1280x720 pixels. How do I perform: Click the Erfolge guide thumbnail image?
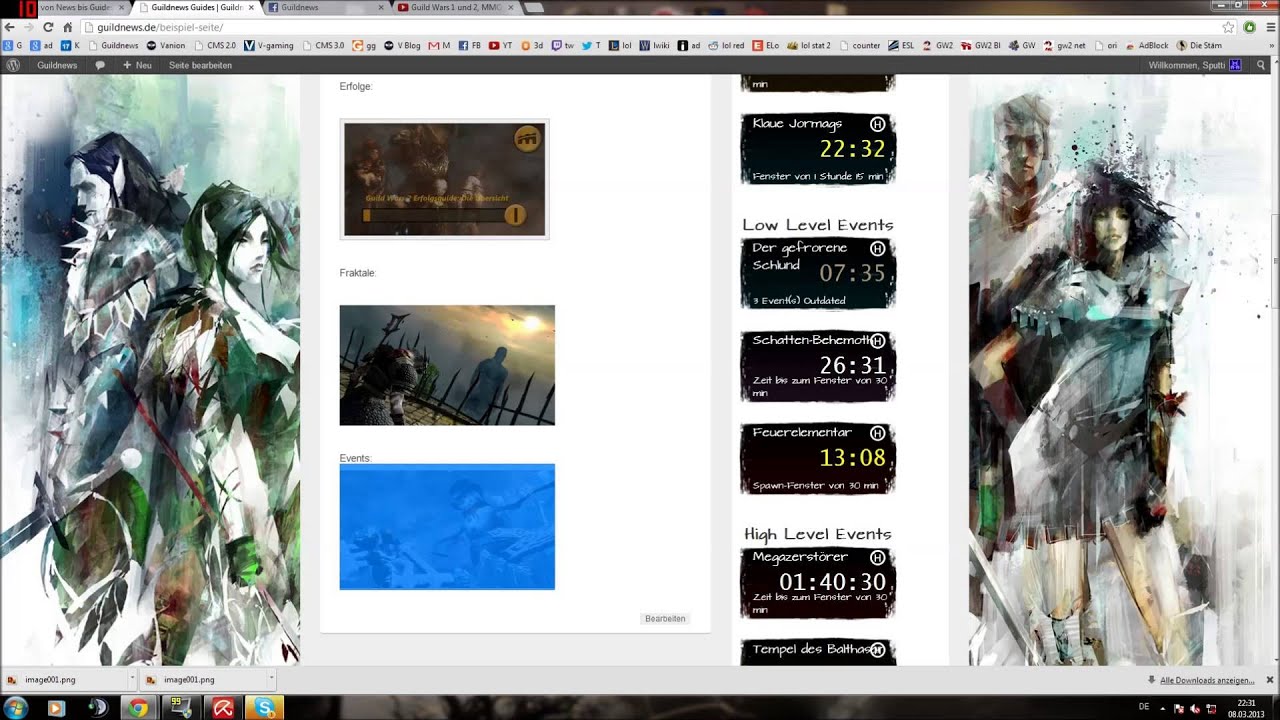[x=444, y=179]
